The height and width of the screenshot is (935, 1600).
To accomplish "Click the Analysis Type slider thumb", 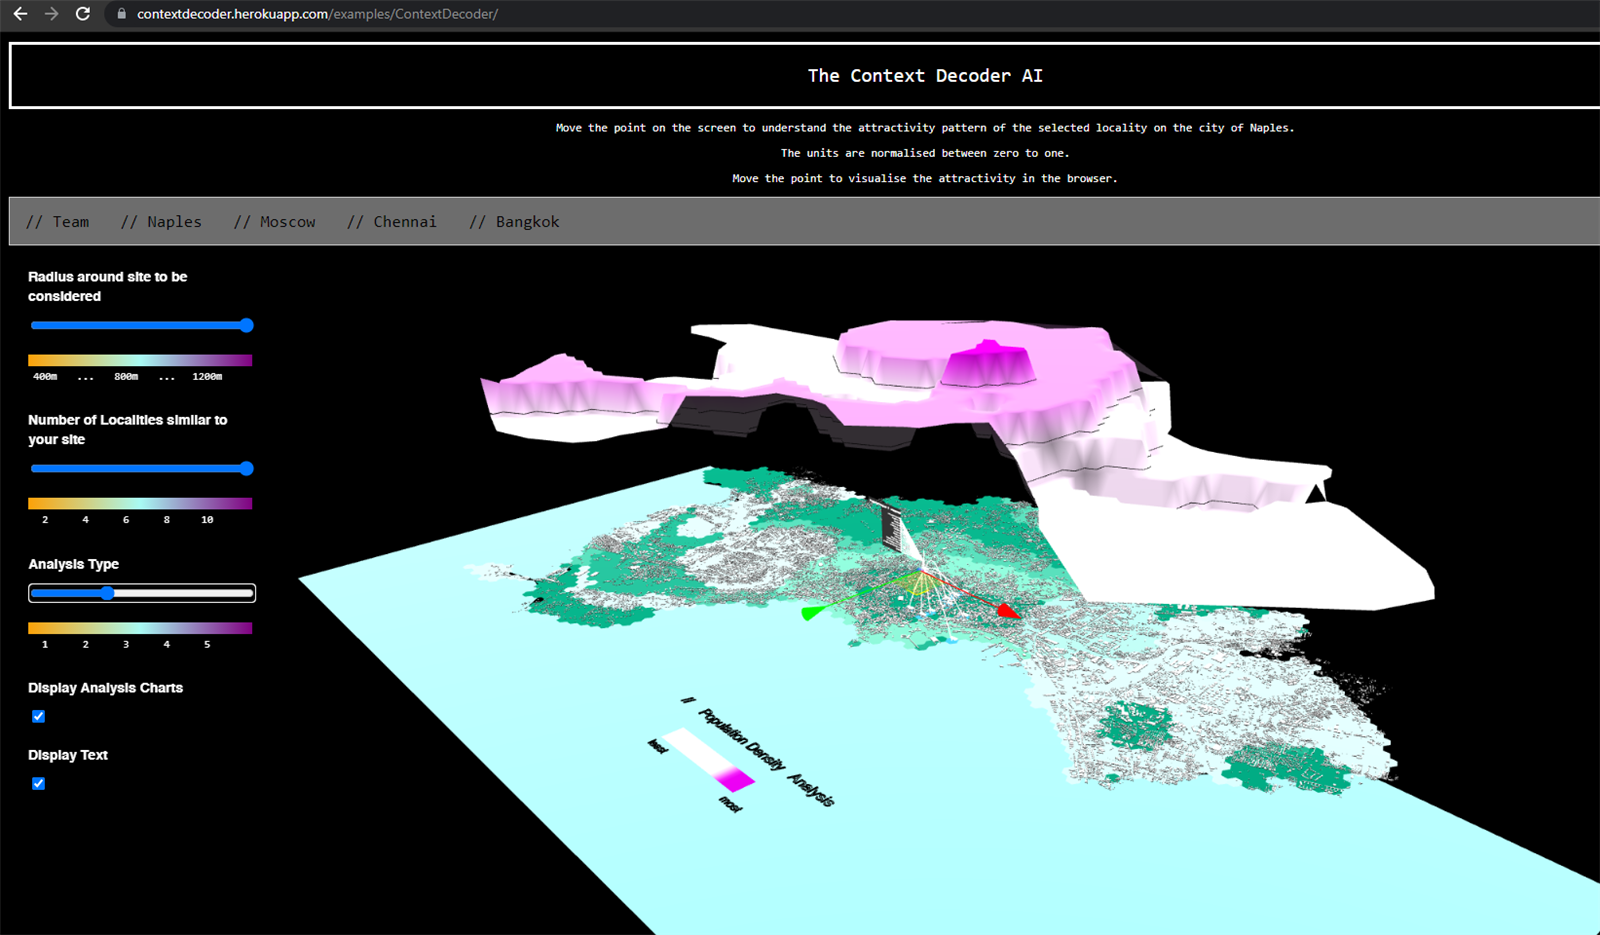I will [x=107, y=593].
